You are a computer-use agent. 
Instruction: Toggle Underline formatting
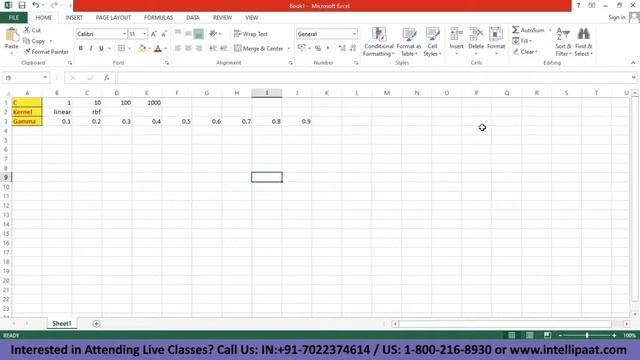101,48
